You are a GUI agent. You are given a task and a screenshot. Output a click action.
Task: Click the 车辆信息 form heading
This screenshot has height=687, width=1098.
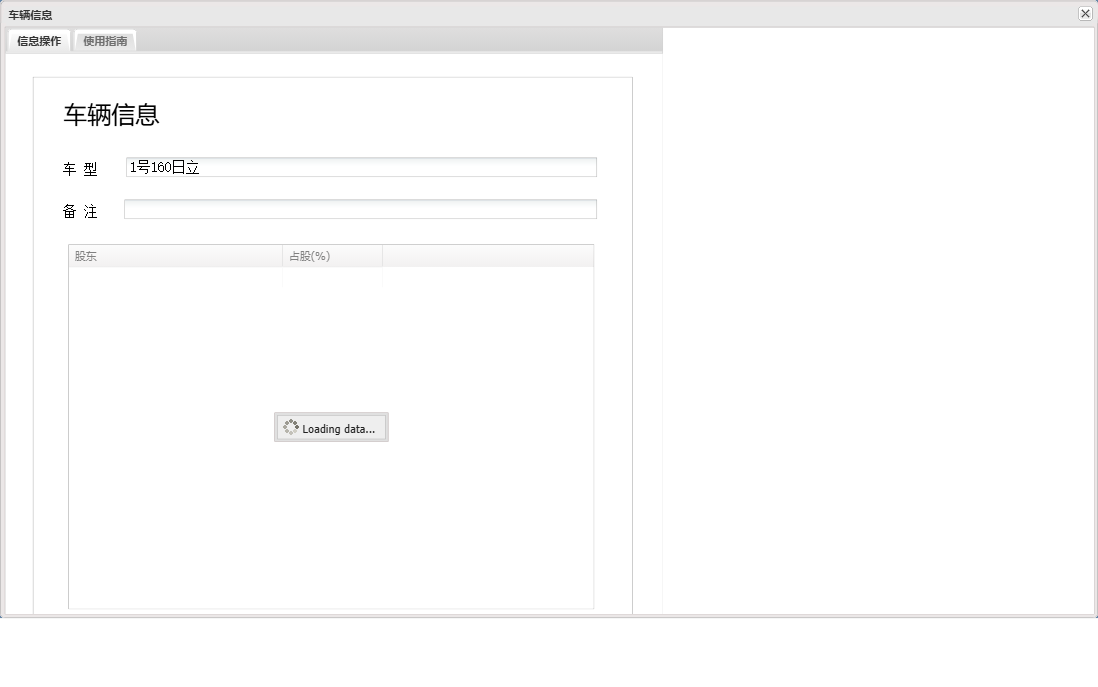click(x=111, y=115)
